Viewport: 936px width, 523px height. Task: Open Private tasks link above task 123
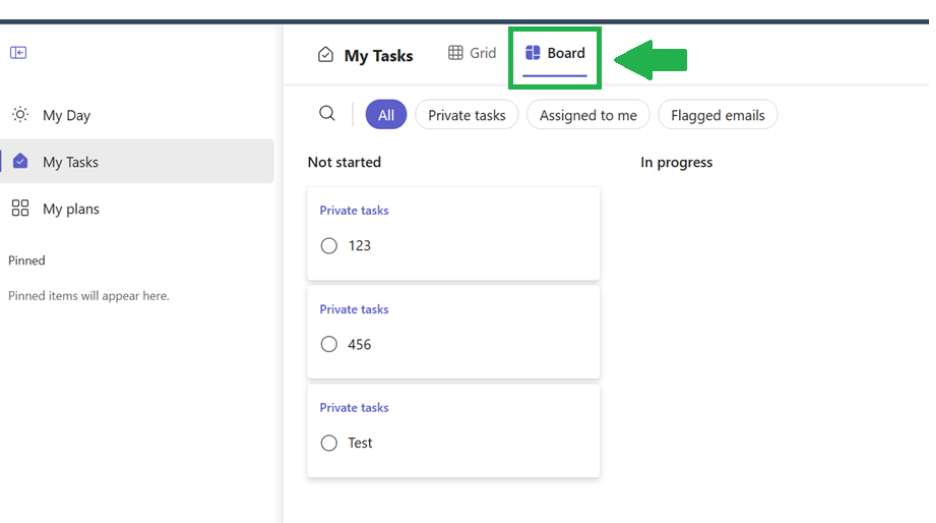click(x=354, y=210)
